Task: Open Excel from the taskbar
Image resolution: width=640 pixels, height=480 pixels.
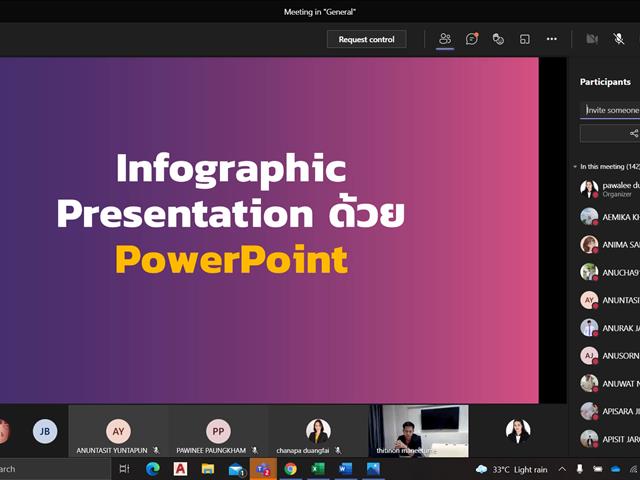Action: coord(318,469)
